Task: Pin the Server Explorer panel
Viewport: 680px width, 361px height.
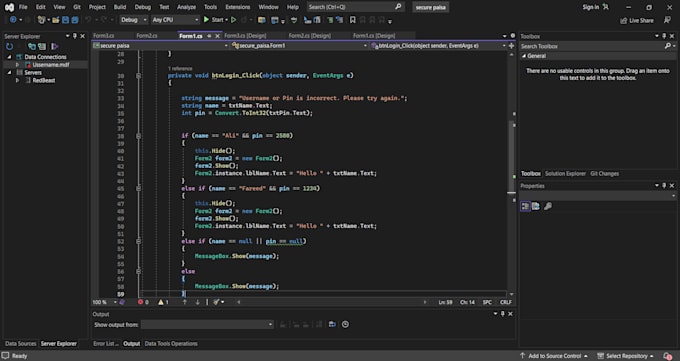Action: pos(75,36)
